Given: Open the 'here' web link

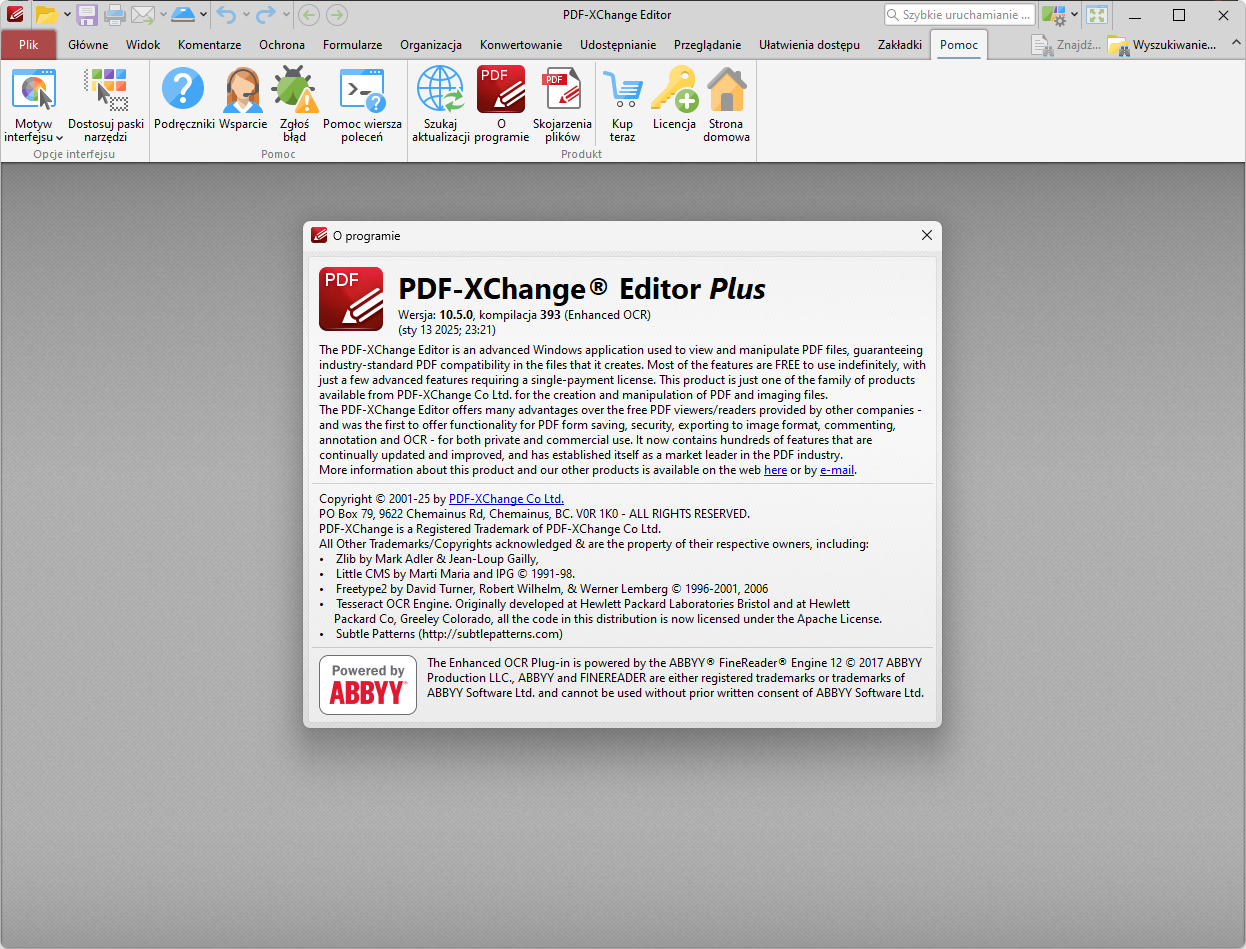Looking at the screenshot, I should (x=775, y=470).
